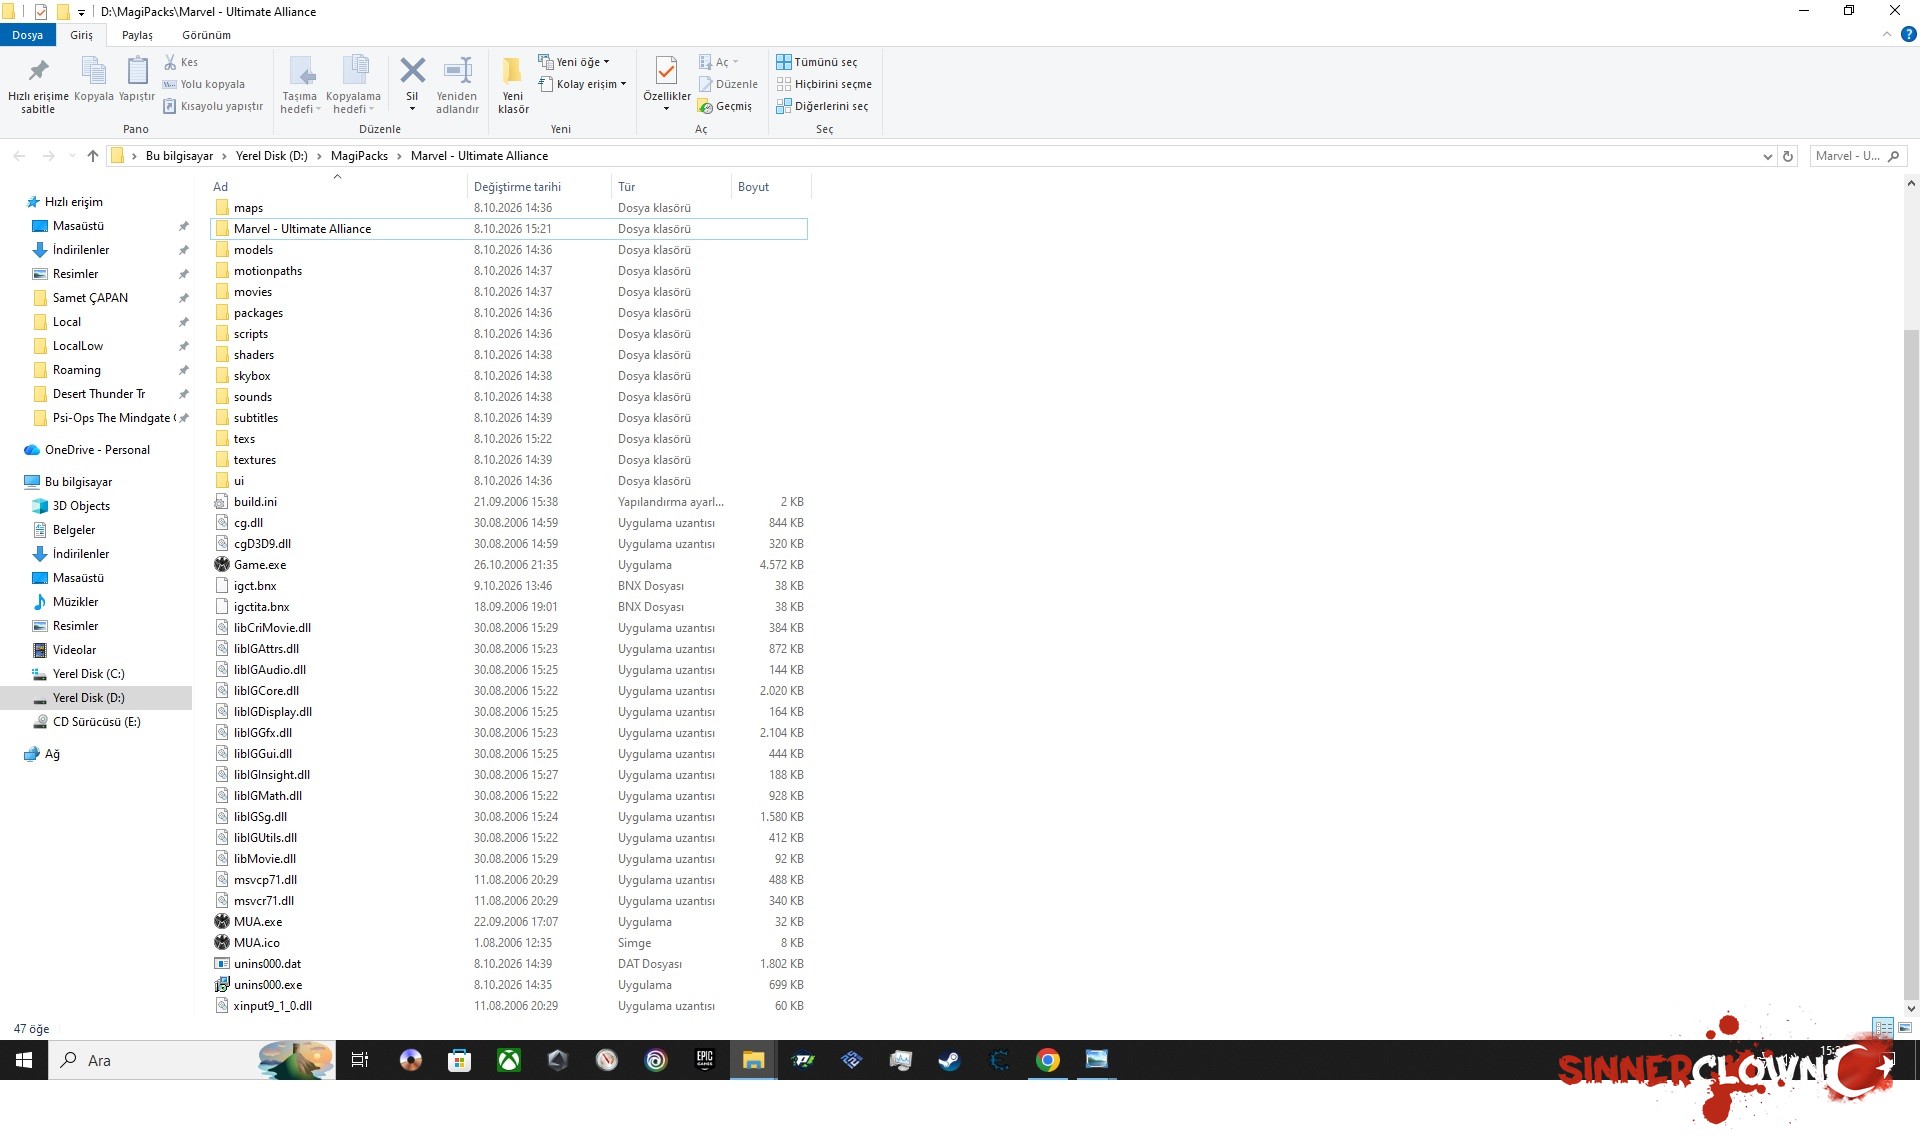Open the Dosya menu tab
Image resolution: width=1920 pixels, height=1142 pixels.
click(27, 35)
